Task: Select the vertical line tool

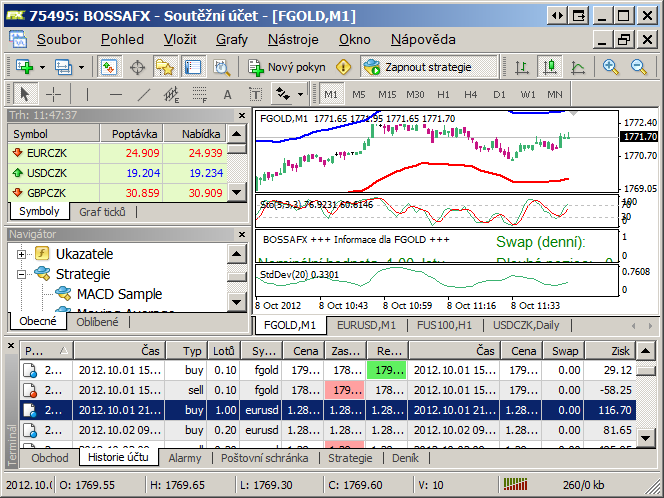Action: pos(87,94)
